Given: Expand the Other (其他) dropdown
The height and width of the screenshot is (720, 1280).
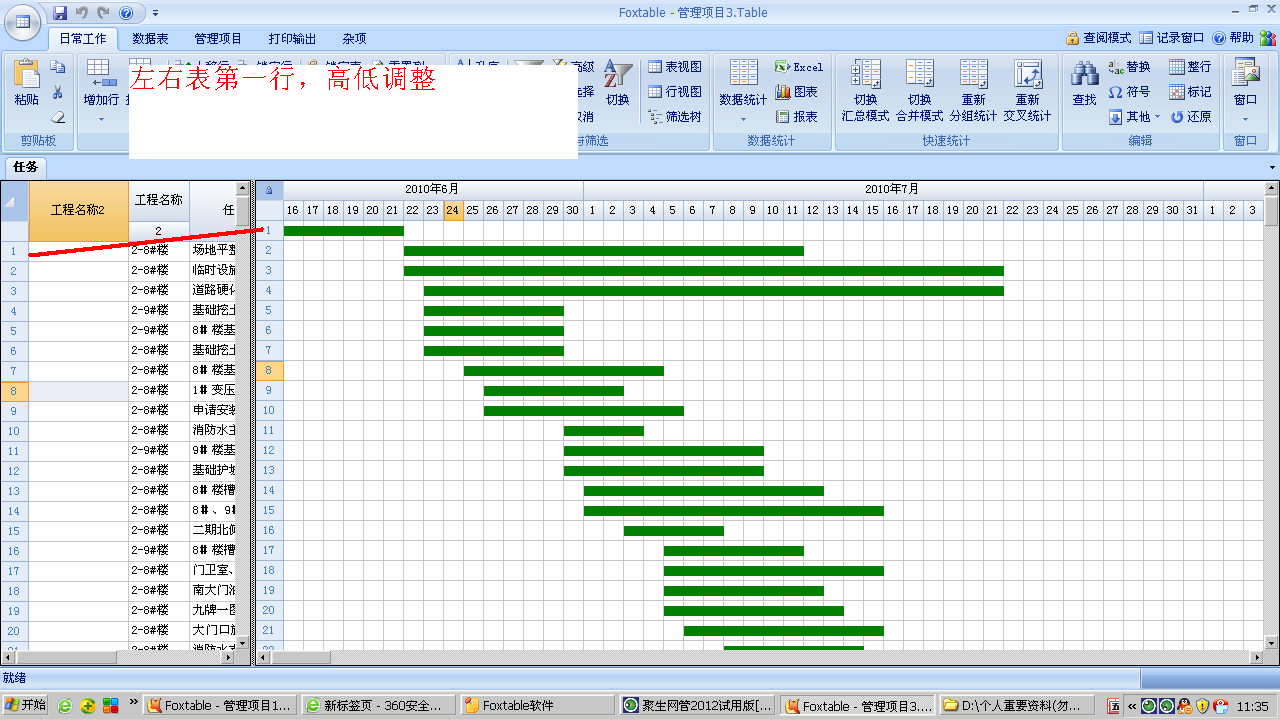Looking at the screenshot, I should click(x=1135, y=117).
